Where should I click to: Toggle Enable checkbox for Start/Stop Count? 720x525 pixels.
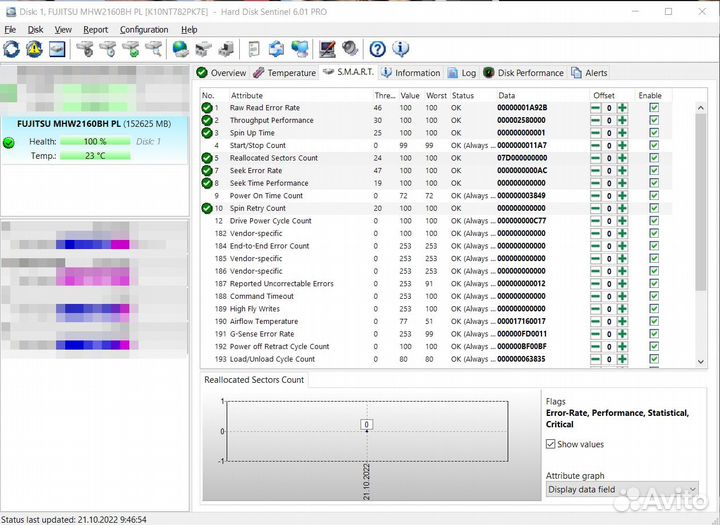coord(654,146)
